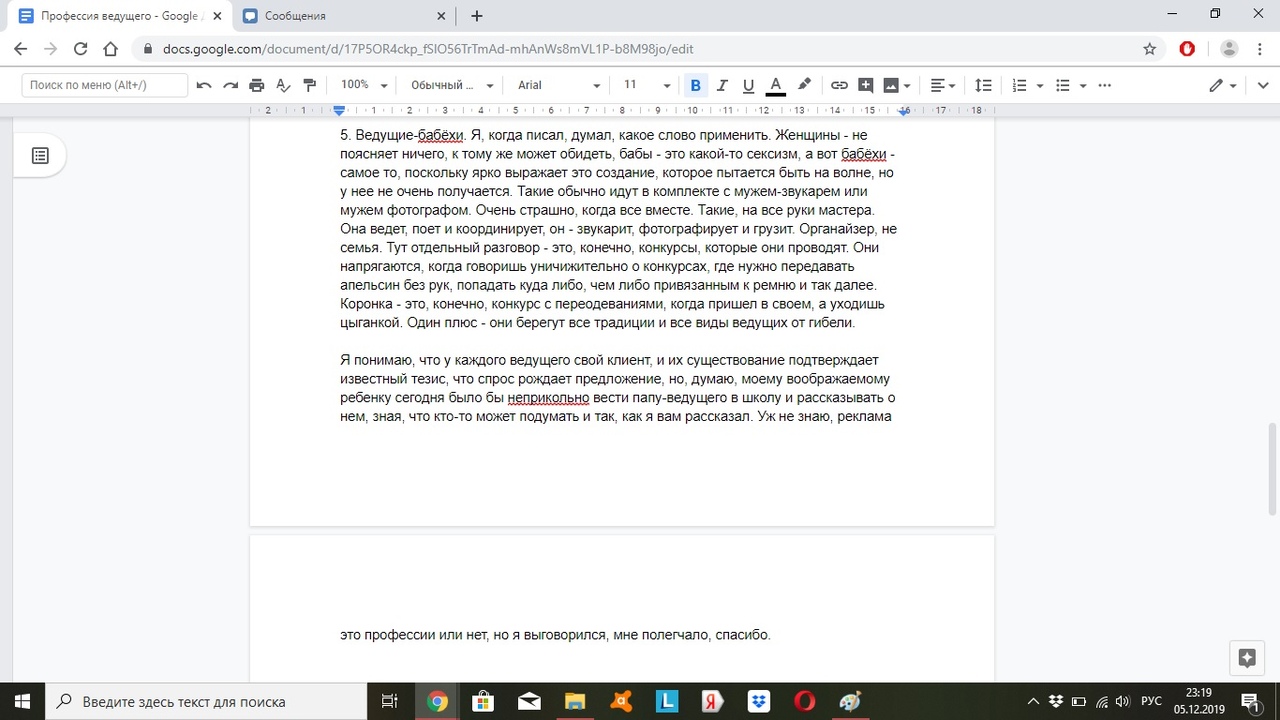Switch the РУС input language
1280x720 pixels.
pos(1151,701)
